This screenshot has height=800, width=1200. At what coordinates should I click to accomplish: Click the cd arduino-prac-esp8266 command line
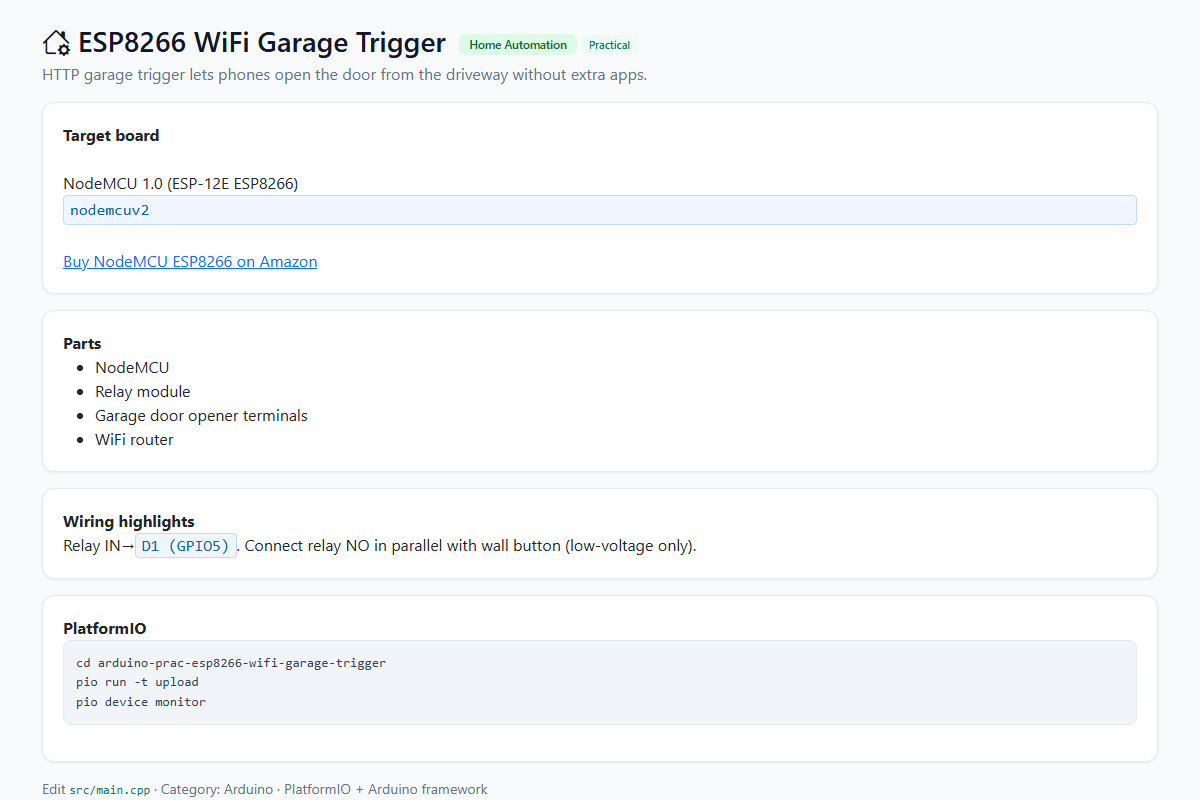pos(231,663)
